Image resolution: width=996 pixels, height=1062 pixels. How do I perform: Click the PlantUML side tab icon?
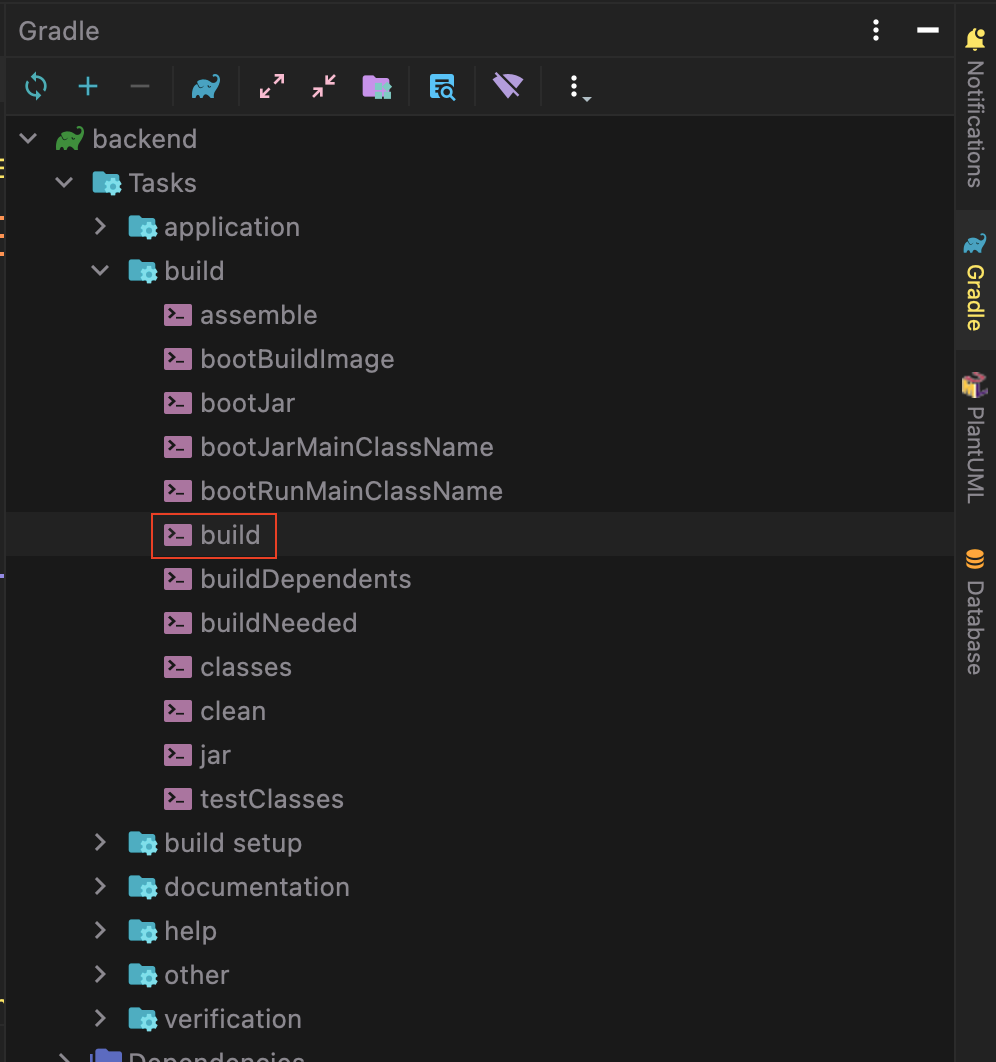point(974,385)
